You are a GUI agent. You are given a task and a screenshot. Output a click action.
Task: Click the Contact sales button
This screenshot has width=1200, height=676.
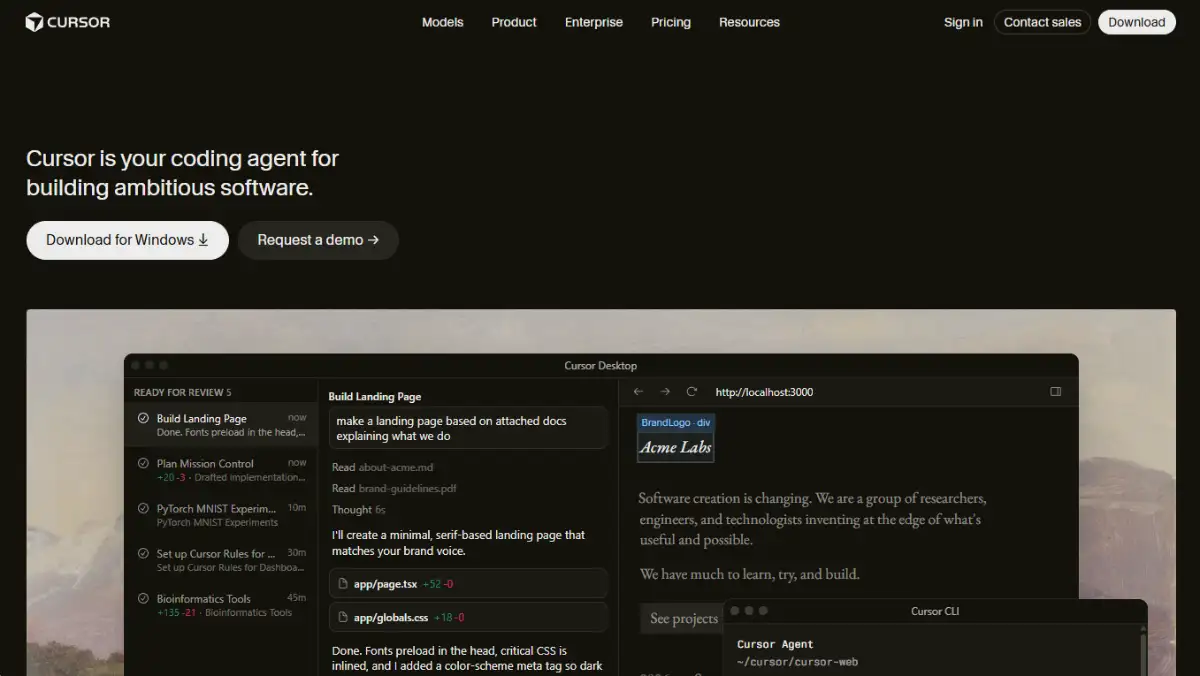coord(1042,22)
